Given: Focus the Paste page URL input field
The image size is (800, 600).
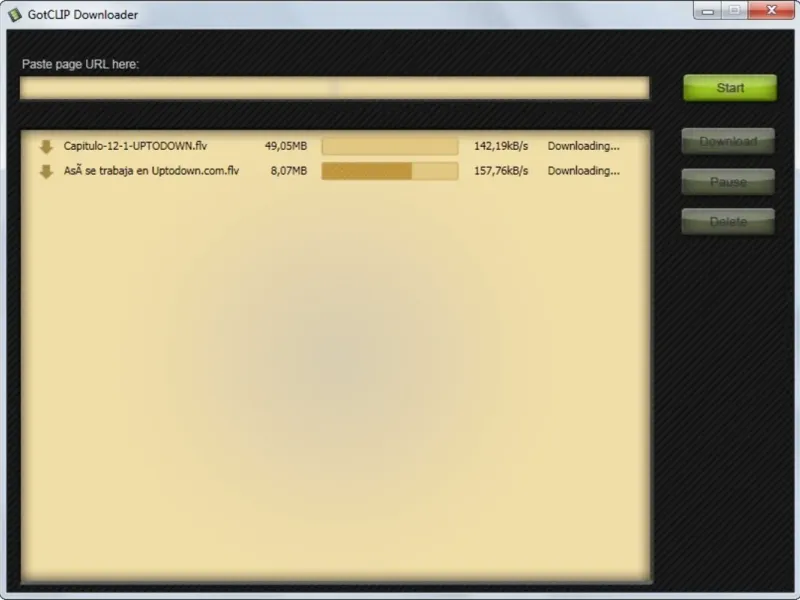Looking at the screenshot, I should 335,88.
